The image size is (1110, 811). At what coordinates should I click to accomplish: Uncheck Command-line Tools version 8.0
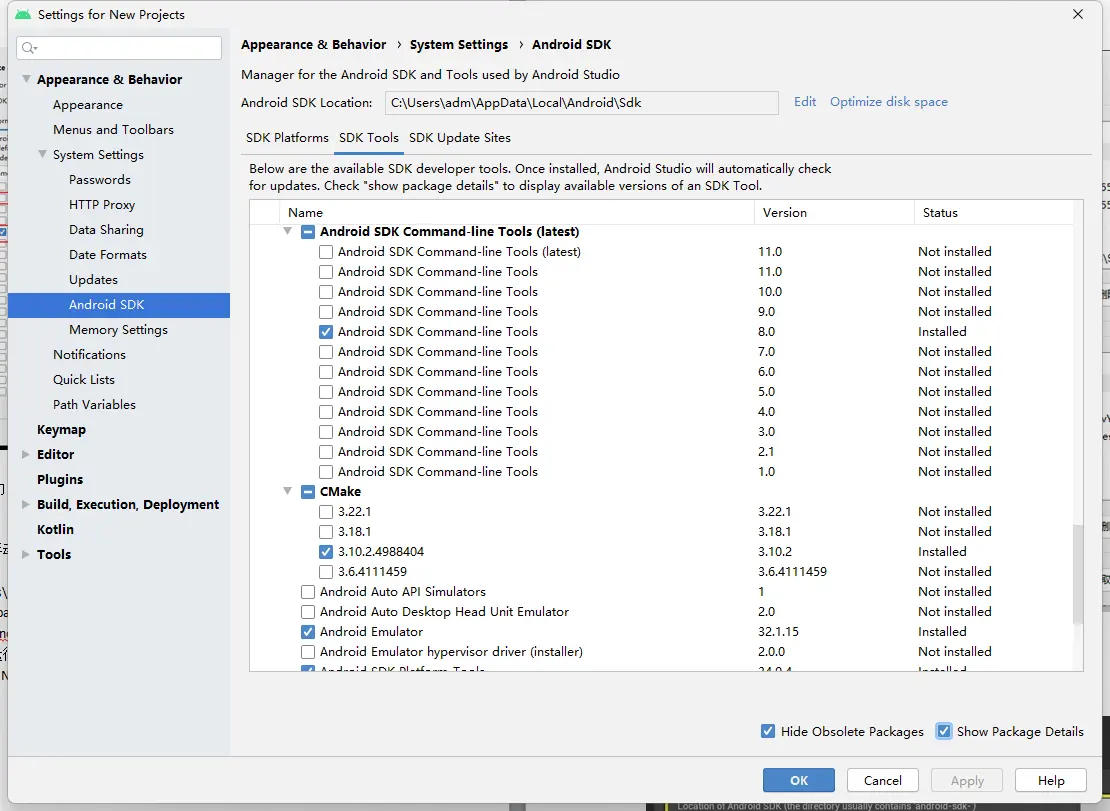coord(326,332)
